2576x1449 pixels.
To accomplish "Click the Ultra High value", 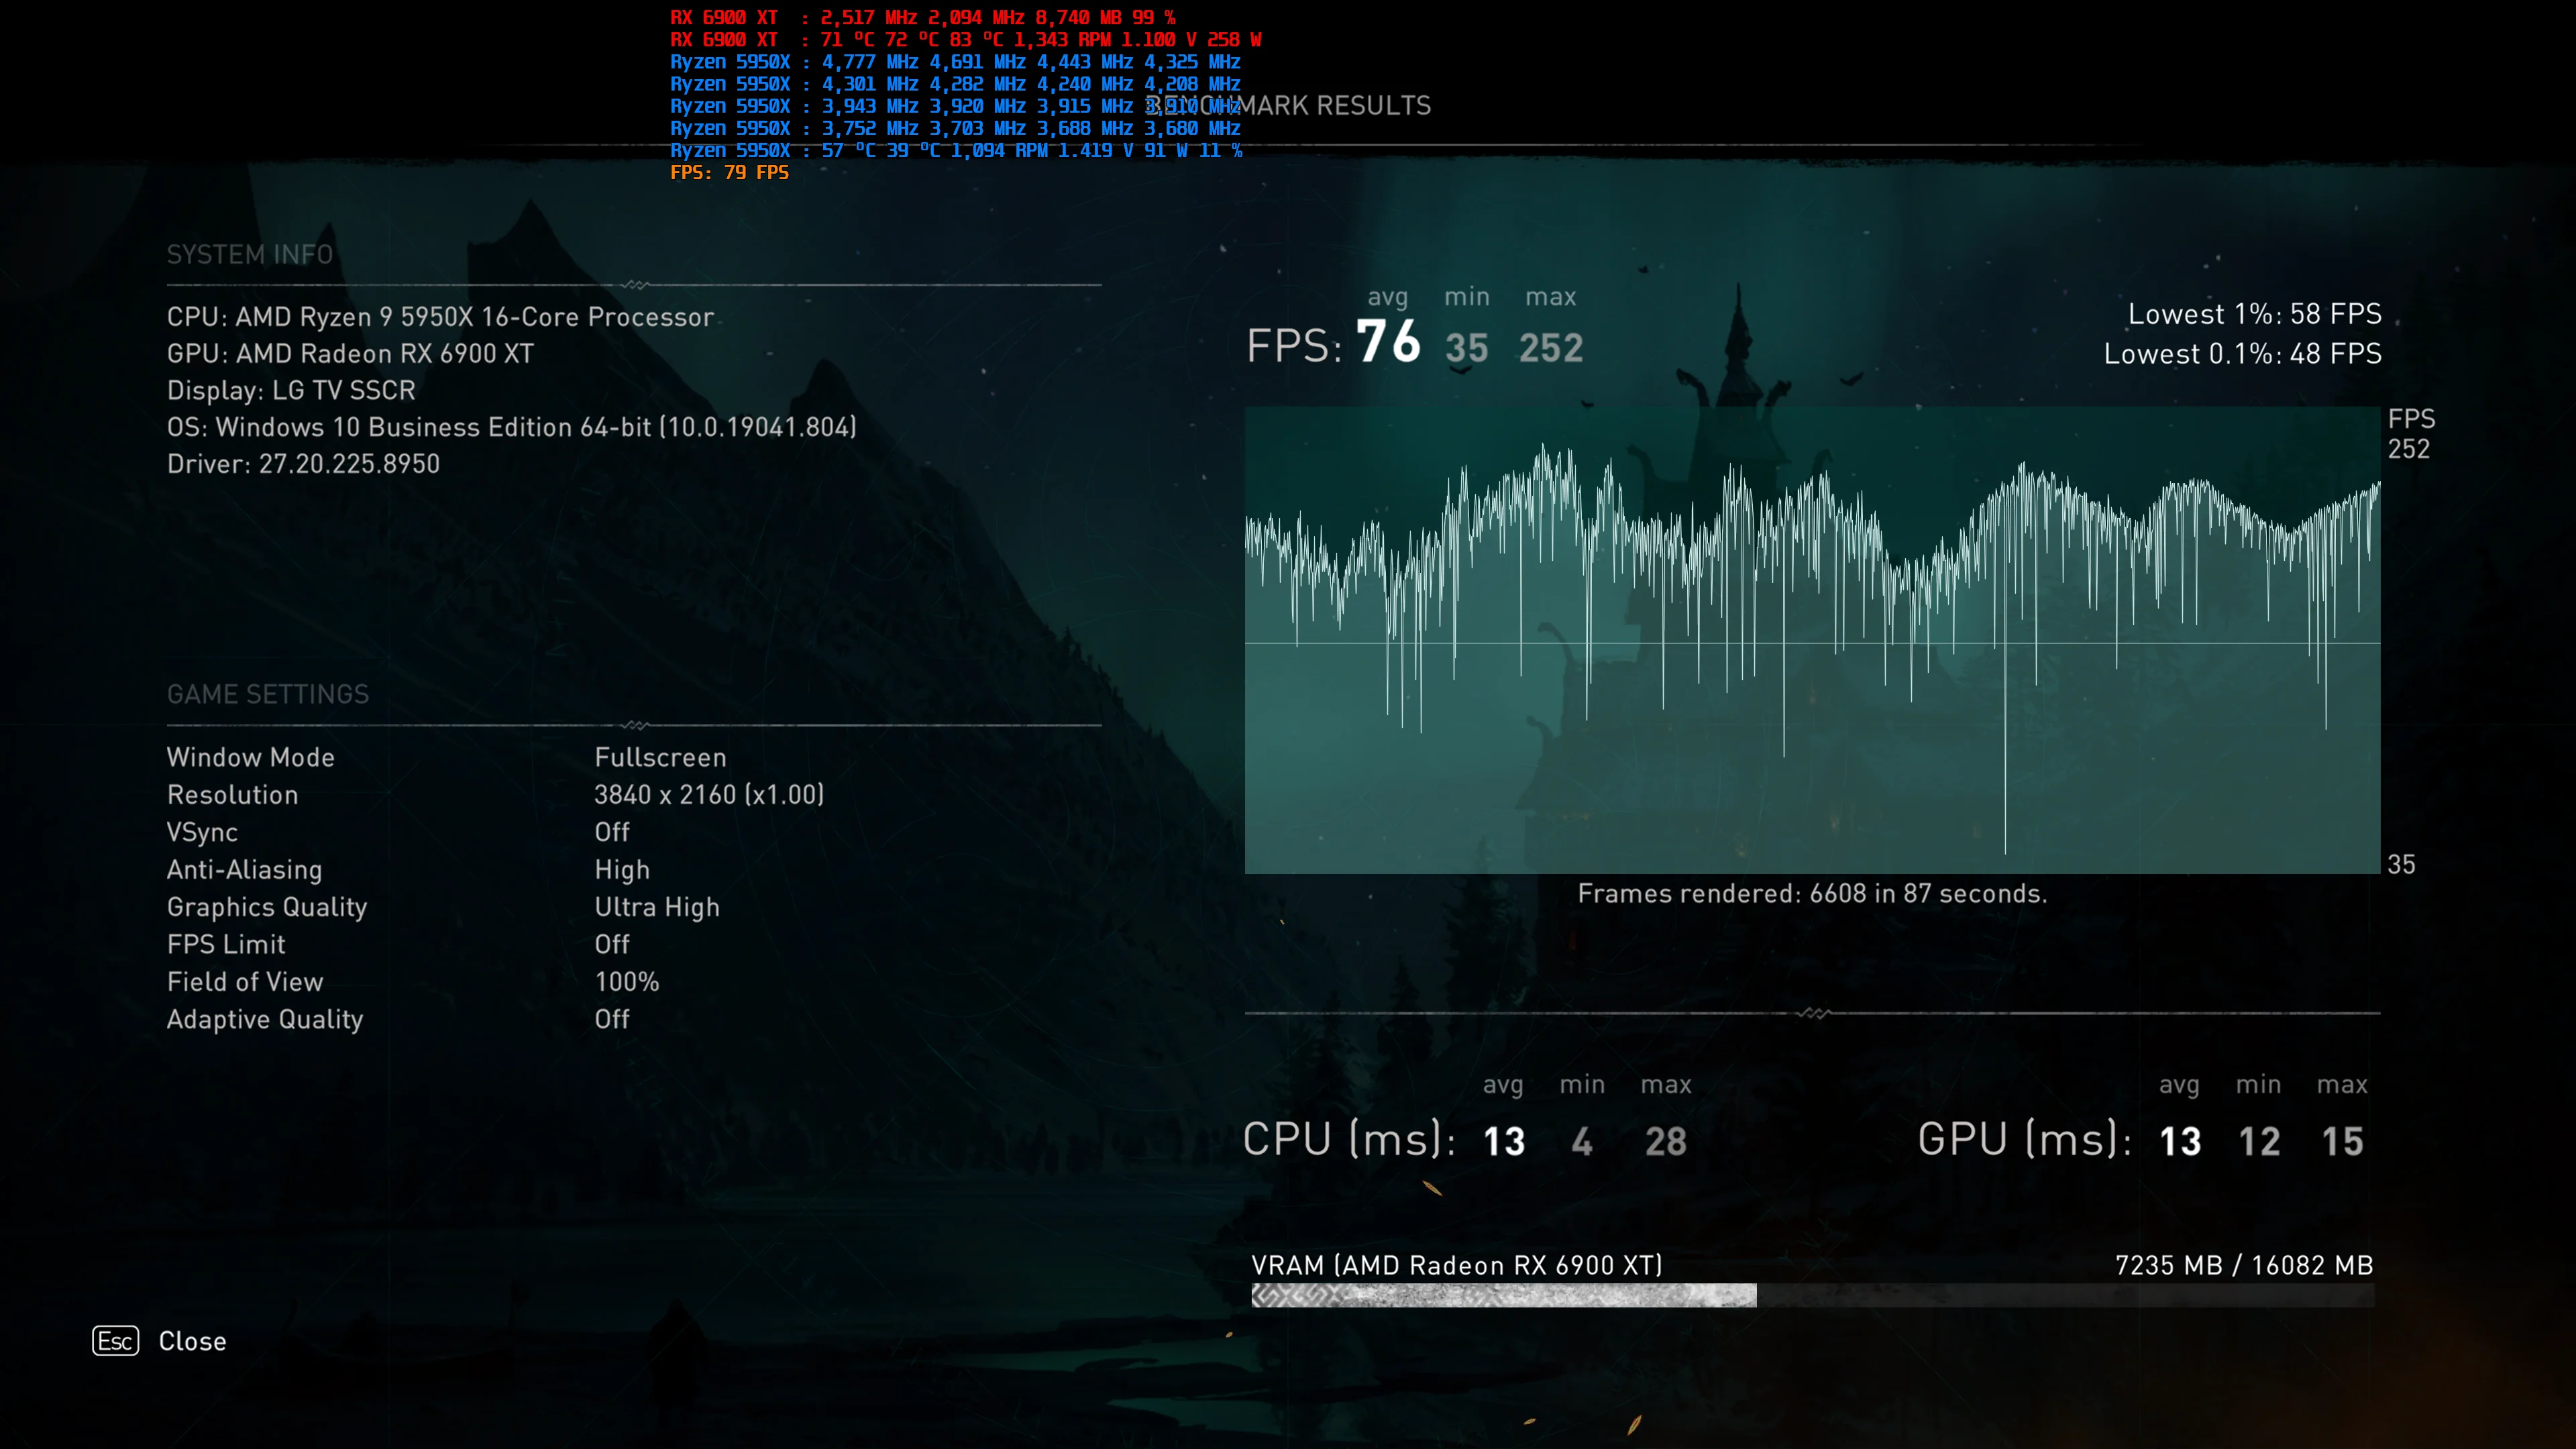I will 657,907.
